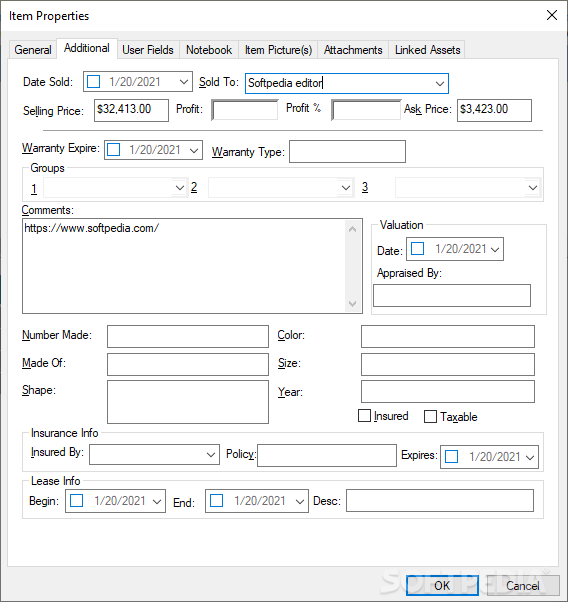This screenshot has width=568, height=608.
Task: Click the Size field
Action: [x=448, y=364]
